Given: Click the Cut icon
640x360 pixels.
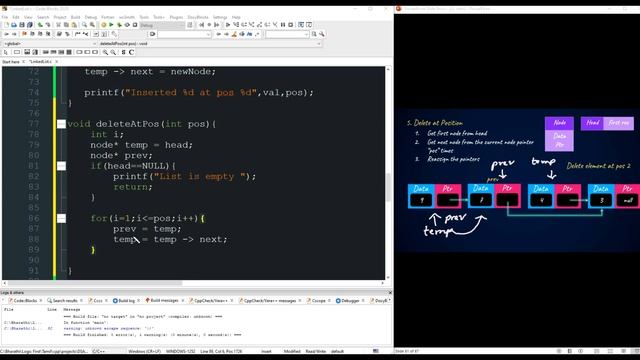Looking at the screenshot, I should pyautogui.click(x=58, y=25).
